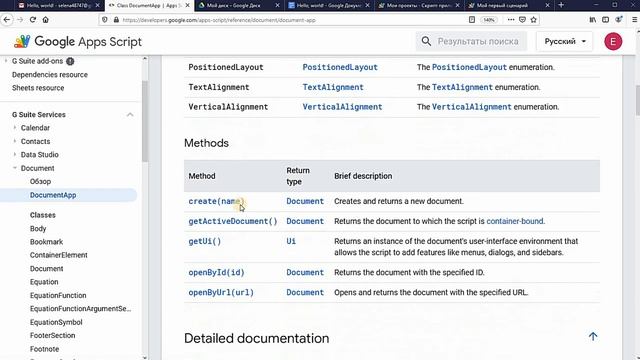Open VerticalAlignment type link in table
Screen dimensions: 640x360
pyautogui.click(x=342, y=107)
